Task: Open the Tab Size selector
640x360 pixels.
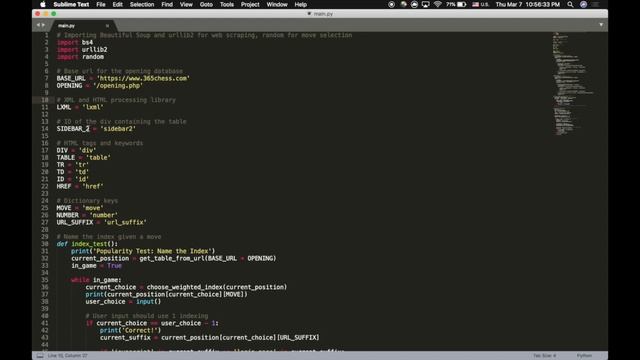Action: tap(544, 356)
